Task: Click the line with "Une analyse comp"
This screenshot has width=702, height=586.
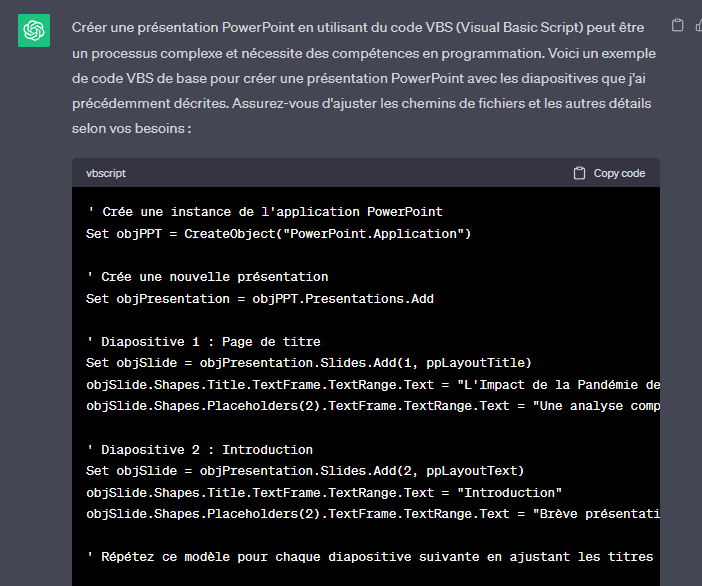Action: coord(373,406)
